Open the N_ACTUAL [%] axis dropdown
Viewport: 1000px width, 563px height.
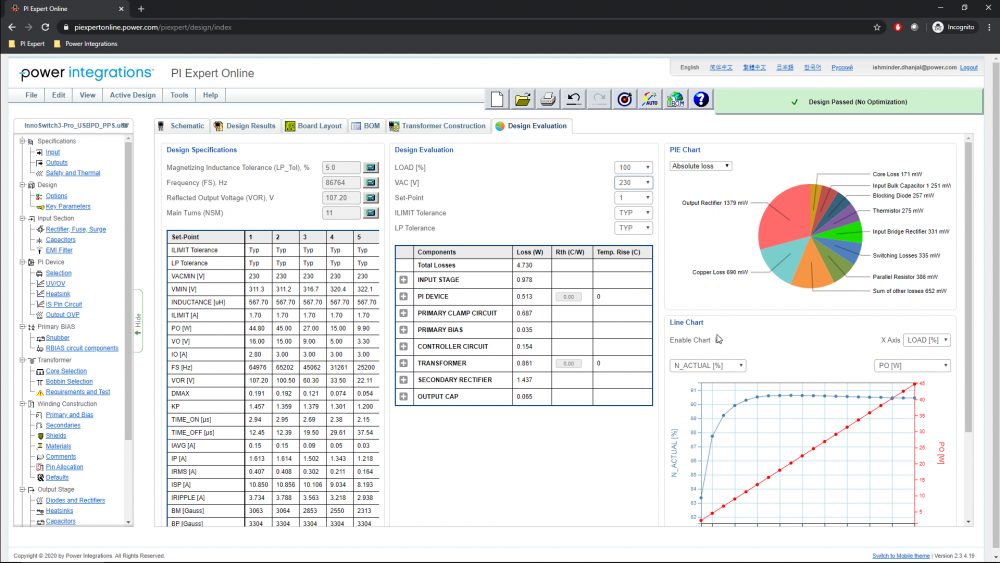click(708, 365)
